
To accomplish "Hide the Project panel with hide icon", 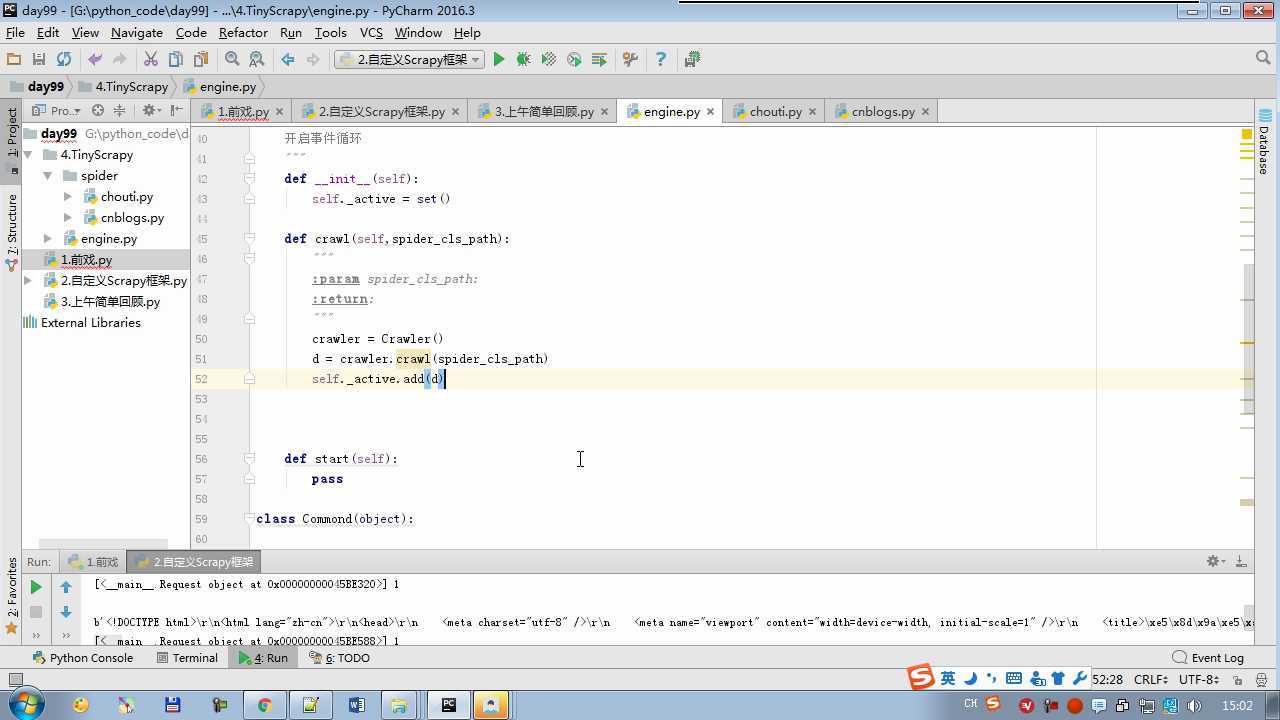I will tap(177, 111).
